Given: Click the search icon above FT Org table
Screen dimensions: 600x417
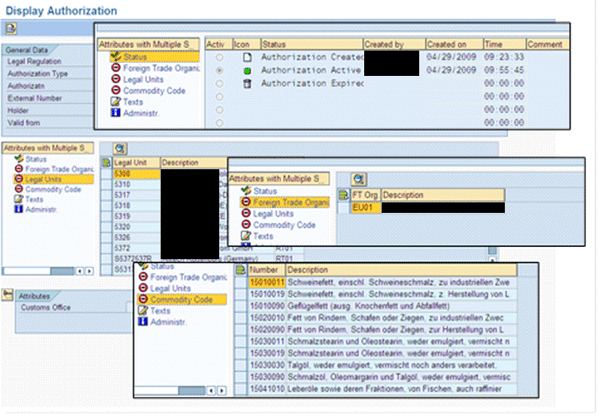Looking at the screenshot, I should pyautogui.click(x=358, y=178).
